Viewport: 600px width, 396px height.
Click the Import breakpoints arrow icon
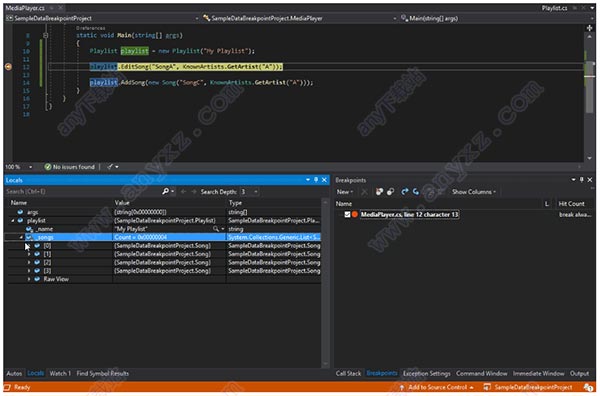tap(416, 192)
